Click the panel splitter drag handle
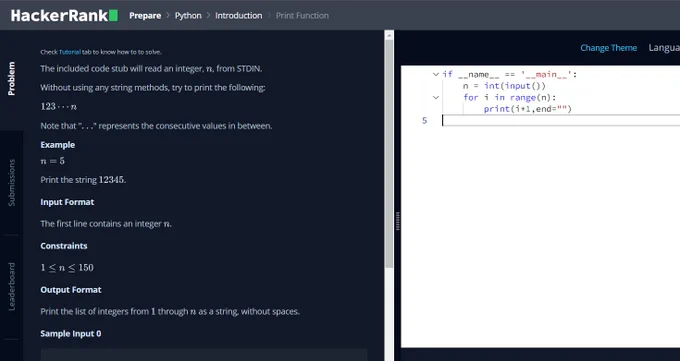The image size is (680, 361). tap(398, 221)
